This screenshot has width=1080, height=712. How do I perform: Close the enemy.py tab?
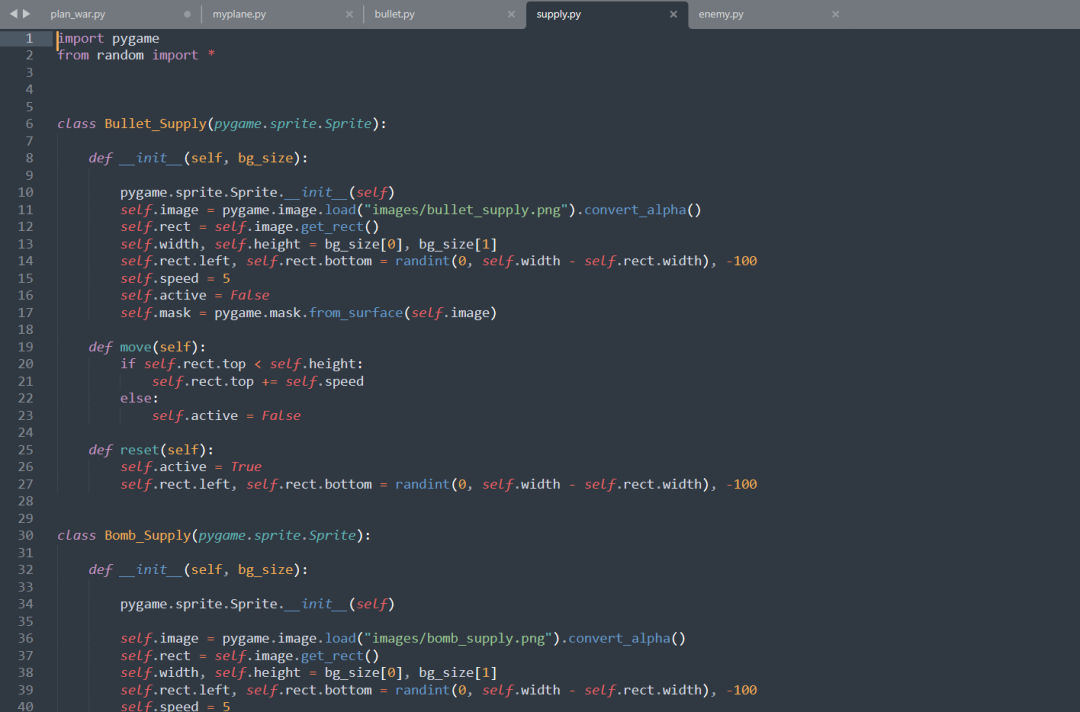click(835, 14)
